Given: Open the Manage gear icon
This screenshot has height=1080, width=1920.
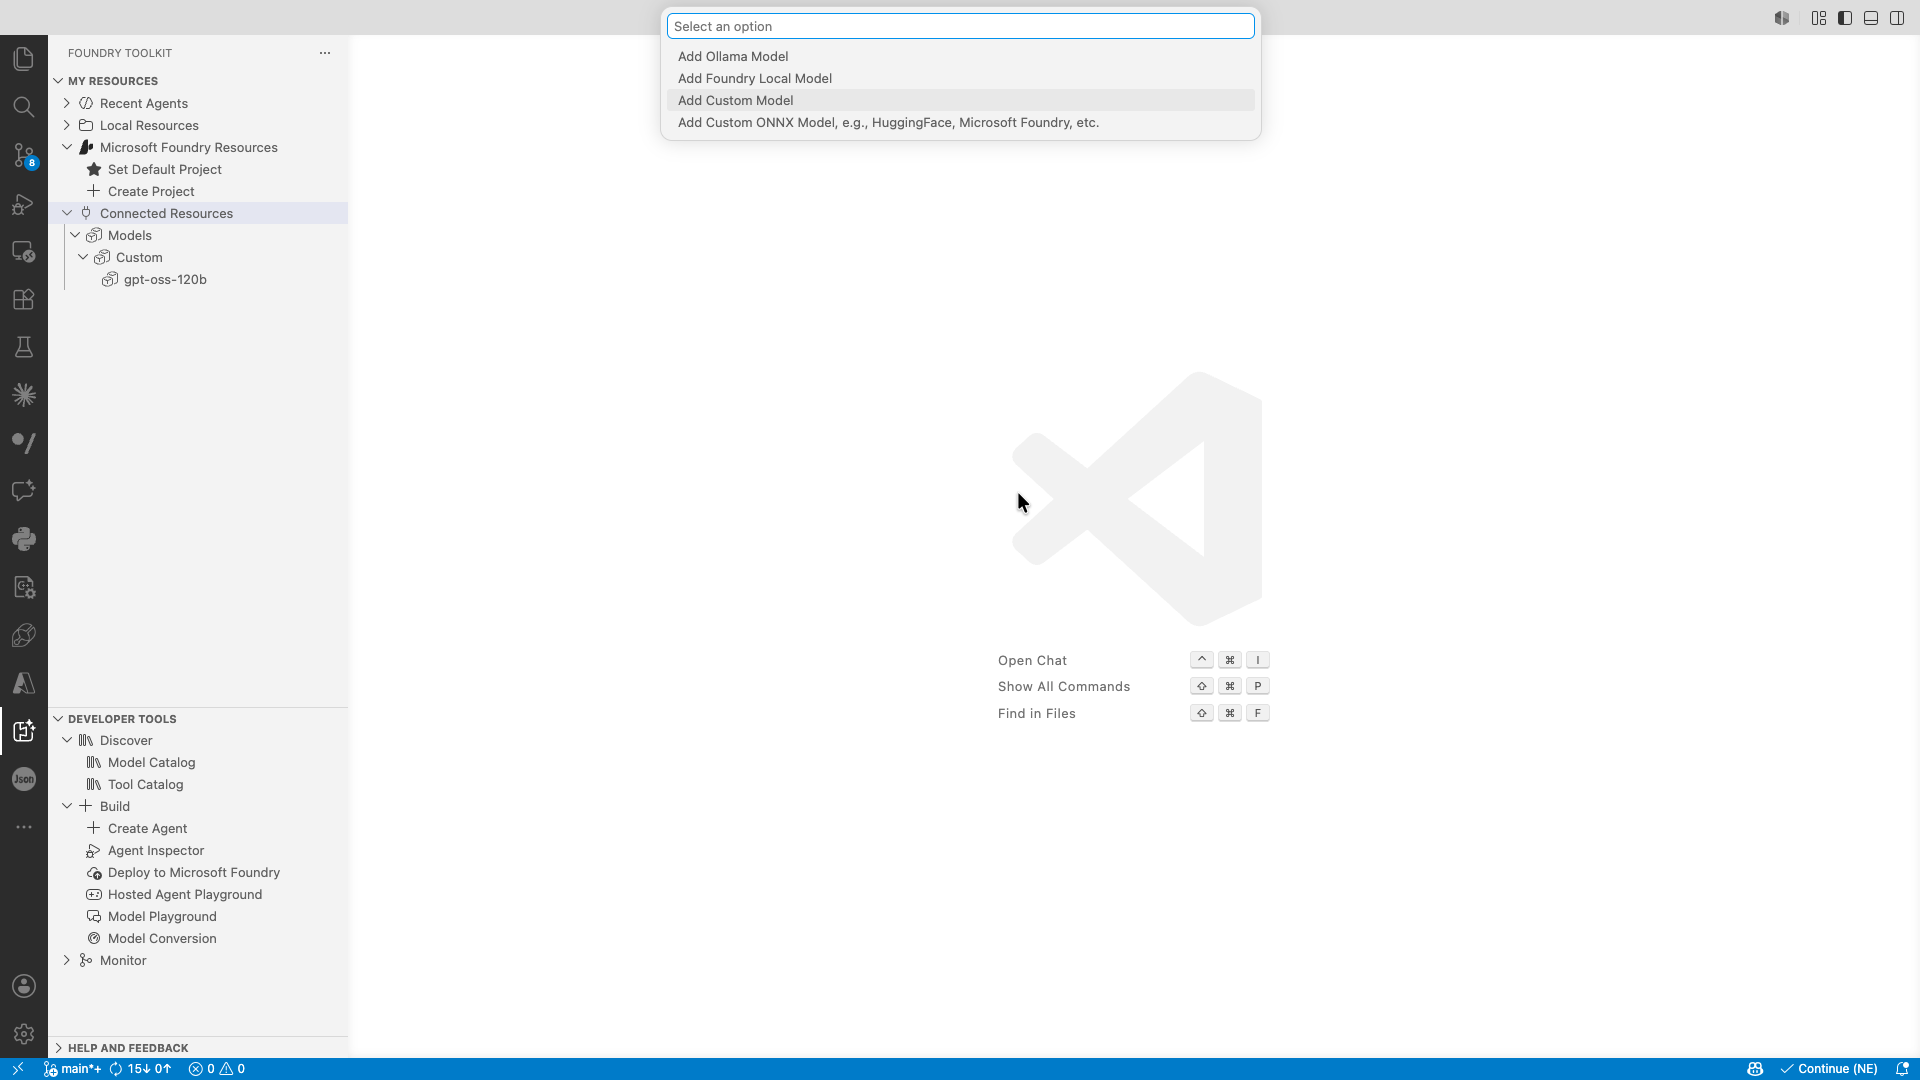Looking at the screenshot, I should (24, 1034).
